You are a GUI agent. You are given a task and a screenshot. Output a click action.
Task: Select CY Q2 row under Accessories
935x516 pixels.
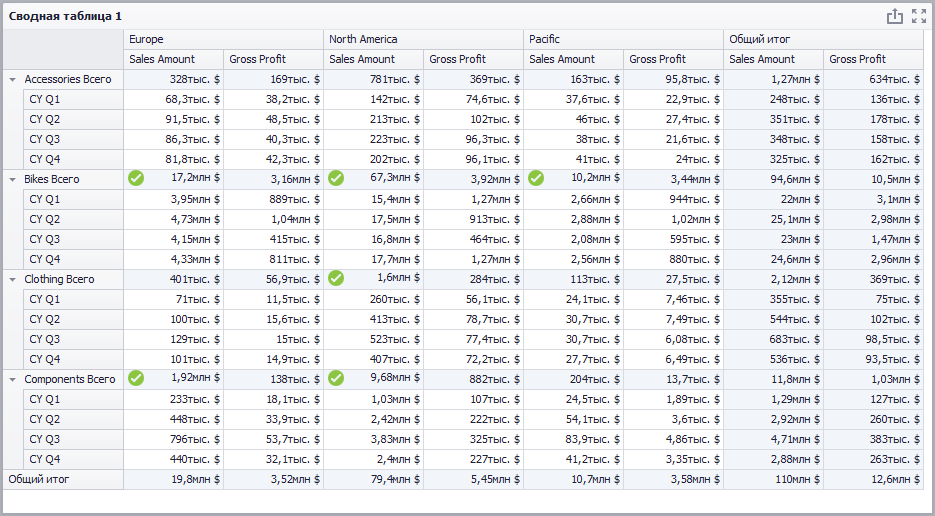click(x=73, y=119)
